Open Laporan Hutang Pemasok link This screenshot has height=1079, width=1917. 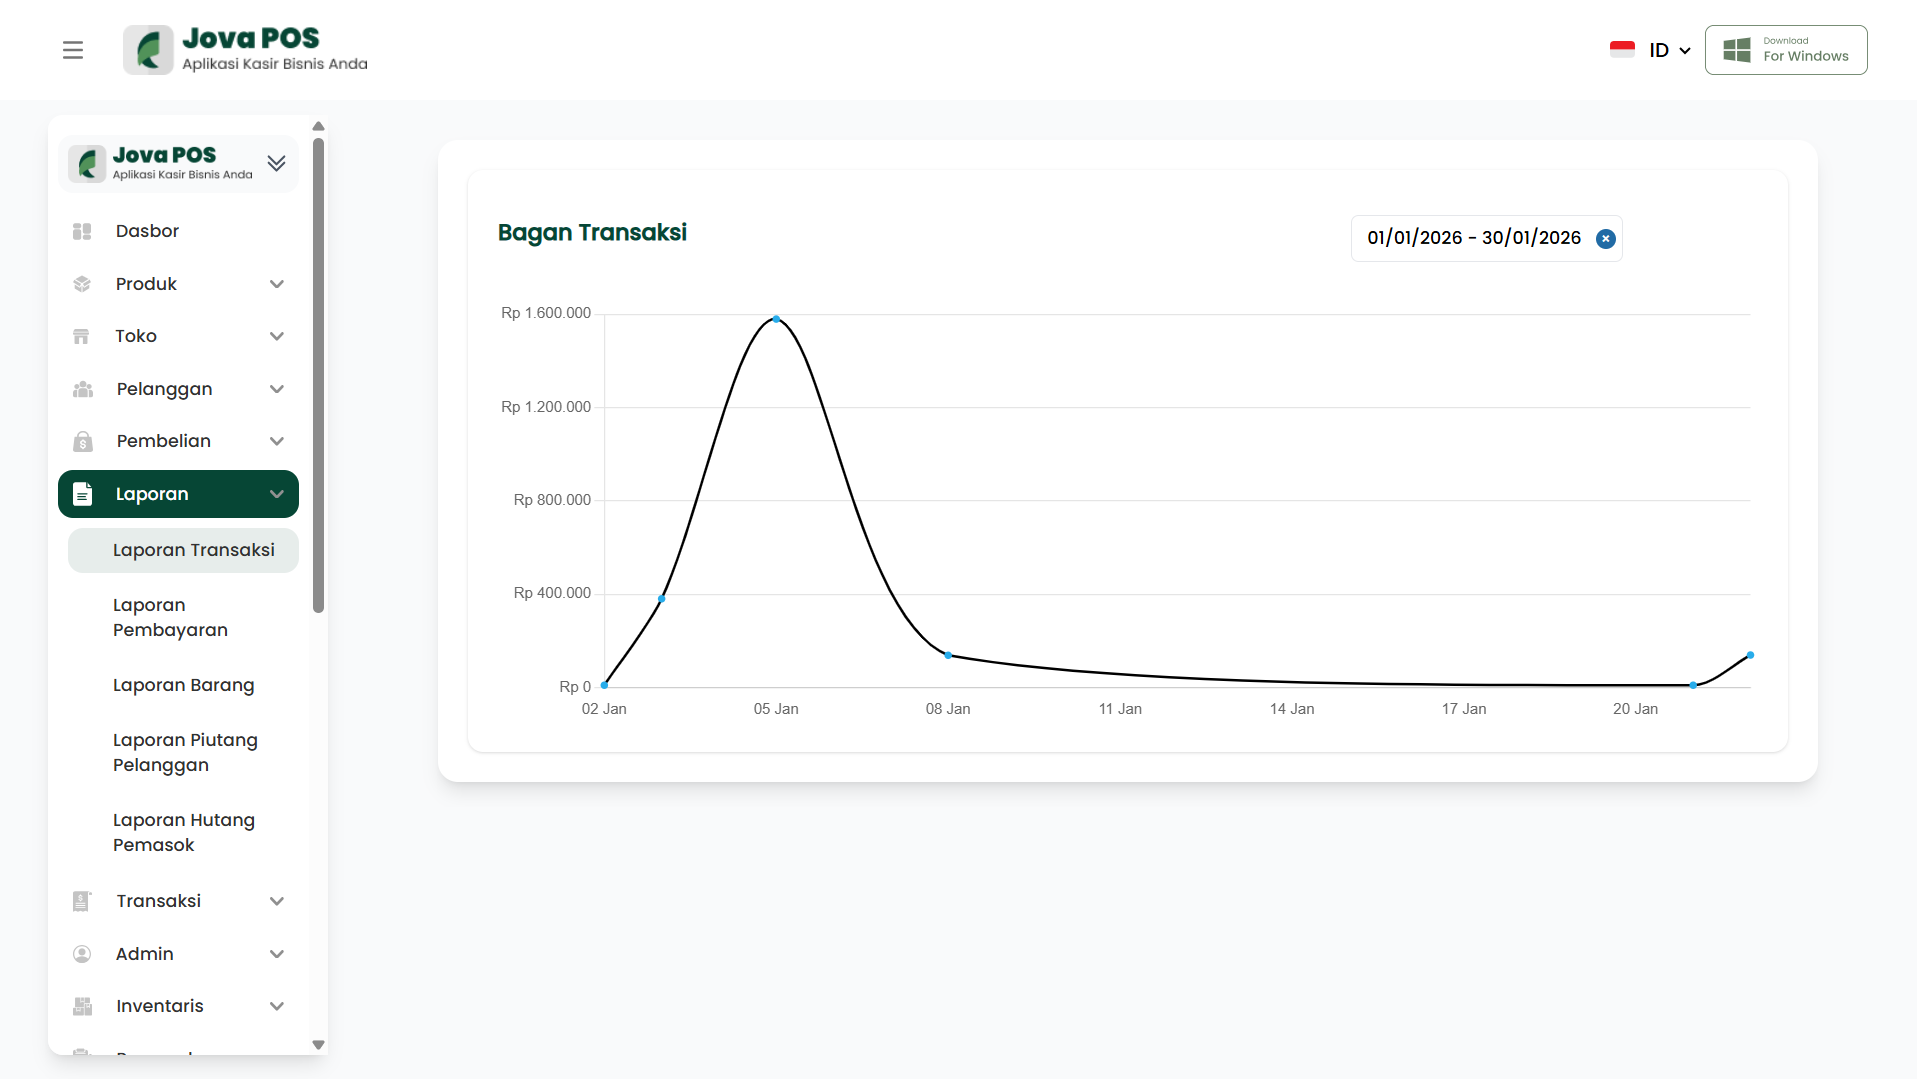pos(183,832)
